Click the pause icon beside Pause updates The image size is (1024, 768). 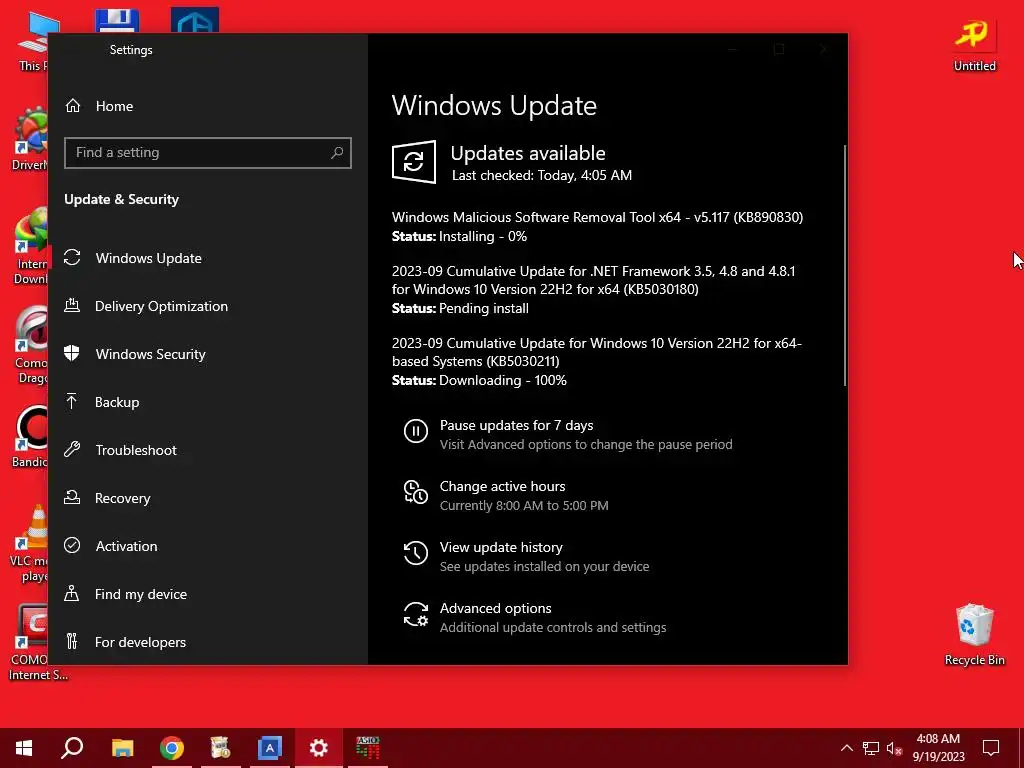(415, 431)
